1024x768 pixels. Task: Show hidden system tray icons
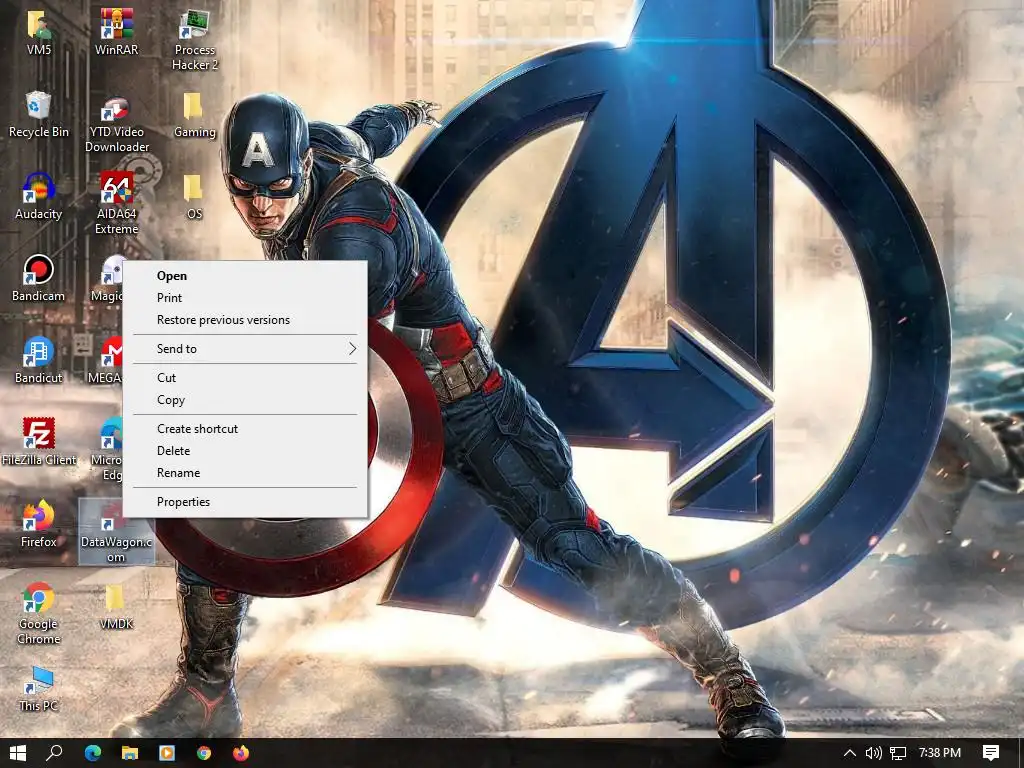point(850,753)
